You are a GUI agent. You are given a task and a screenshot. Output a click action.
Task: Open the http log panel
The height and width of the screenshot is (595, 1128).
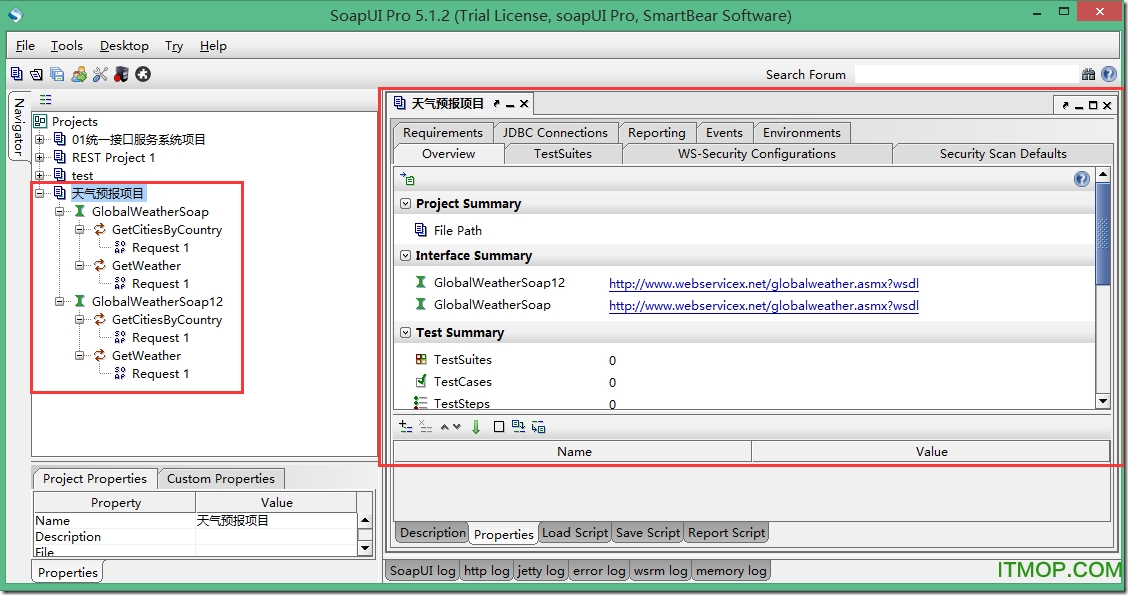pyautogui.click(x=487, y=571)
